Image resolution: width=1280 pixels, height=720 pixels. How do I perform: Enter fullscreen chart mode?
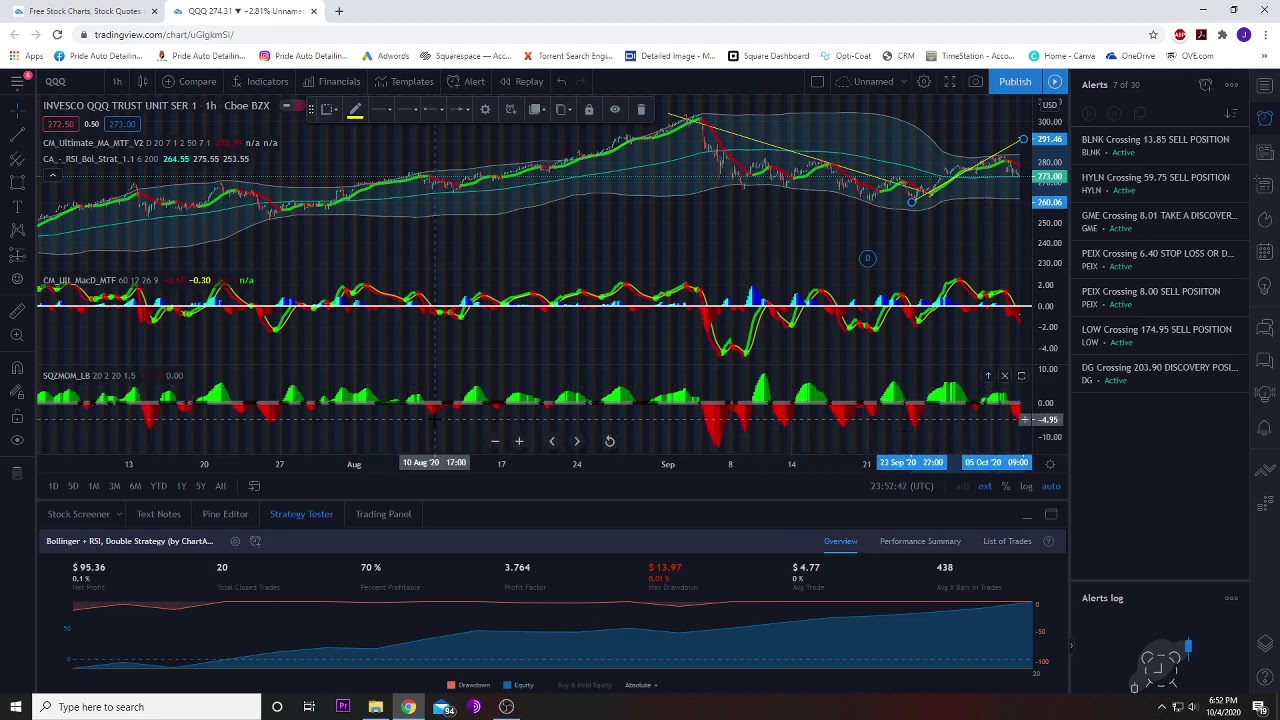point(950,82)
